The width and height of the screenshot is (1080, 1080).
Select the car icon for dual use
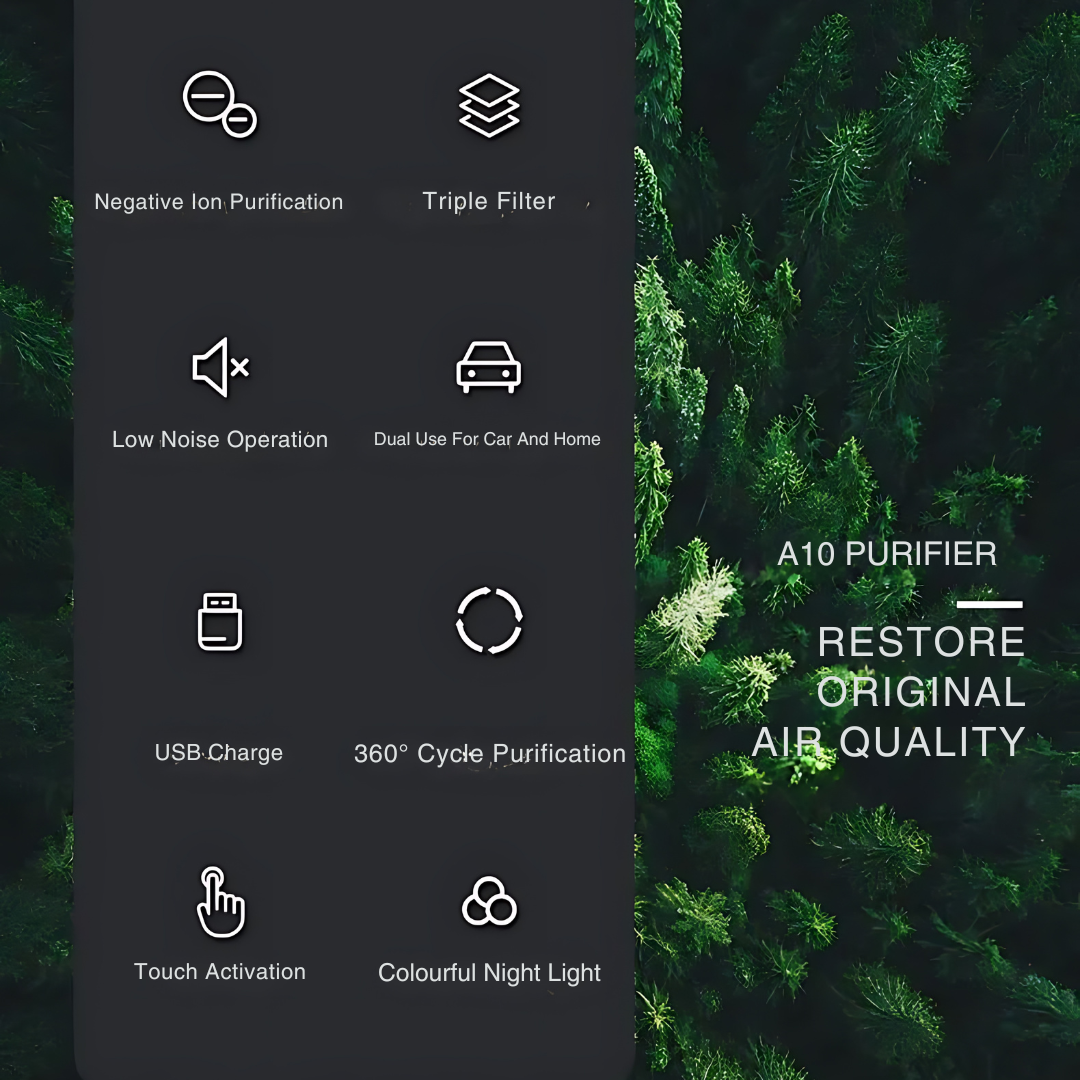click(488, 367)
